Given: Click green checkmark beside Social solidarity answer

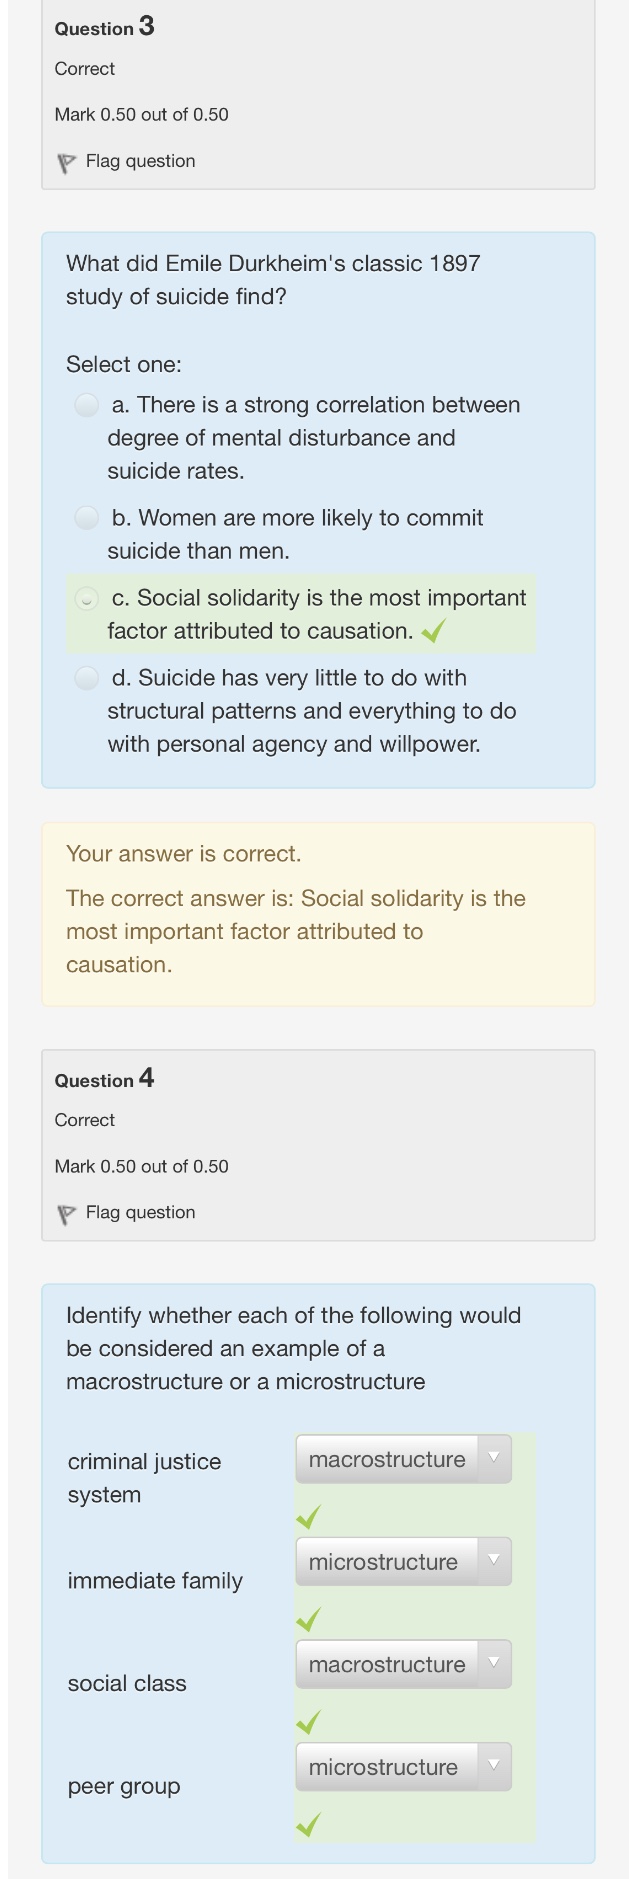Looking at the screenshot, I should tap(433, 632).
